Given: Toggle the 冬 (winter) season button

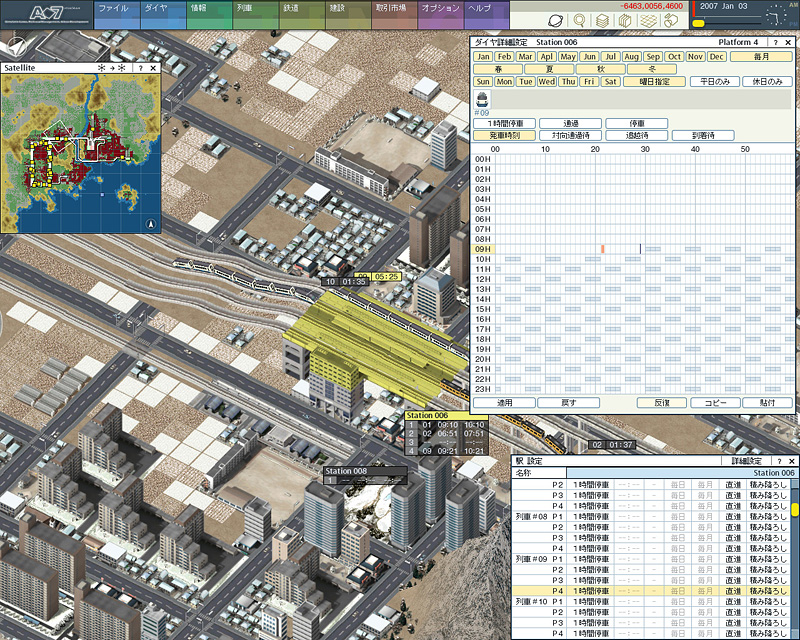Looking at the screenshot, I should pyautogui.click(x=652, y=69).
